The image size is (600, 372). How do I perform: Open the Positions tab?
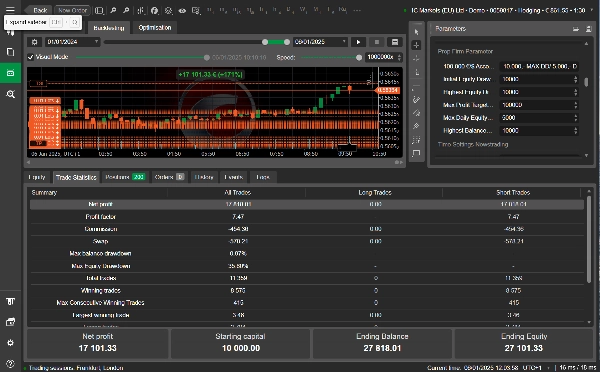125,177
